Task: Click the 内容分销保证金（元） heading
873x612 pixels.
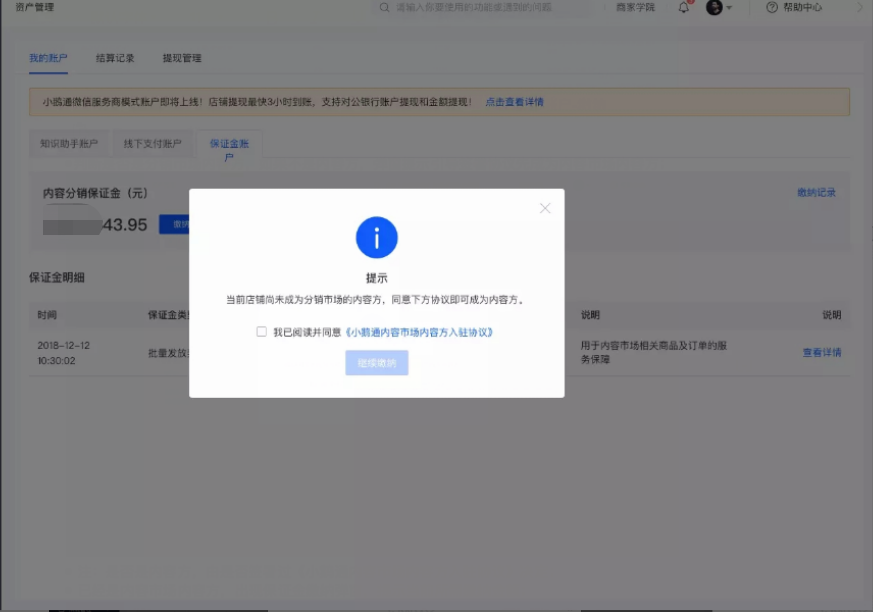Action: [x=95, y=193]
